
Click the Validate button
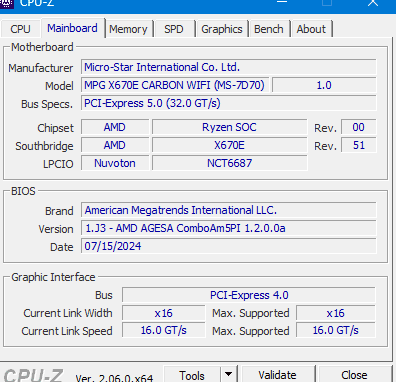[x=277, y=375]
